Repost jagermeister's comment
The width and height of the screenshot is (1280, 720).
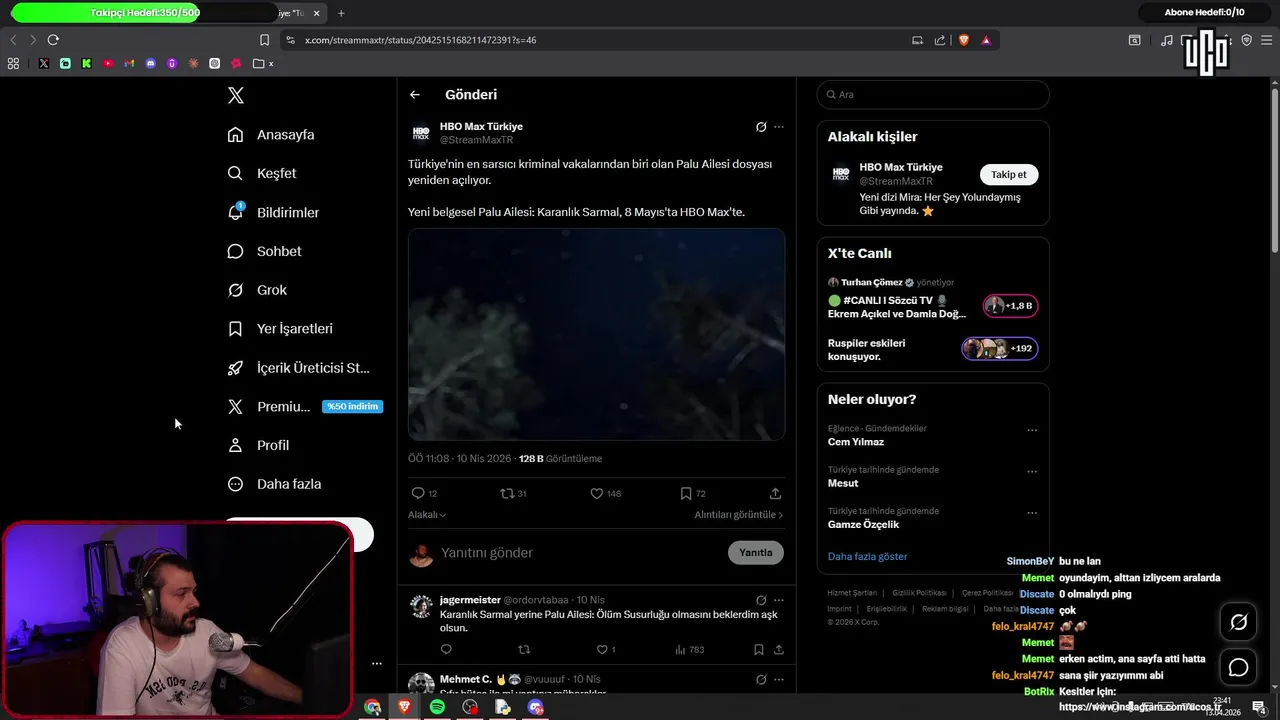(x=524, y=650)
